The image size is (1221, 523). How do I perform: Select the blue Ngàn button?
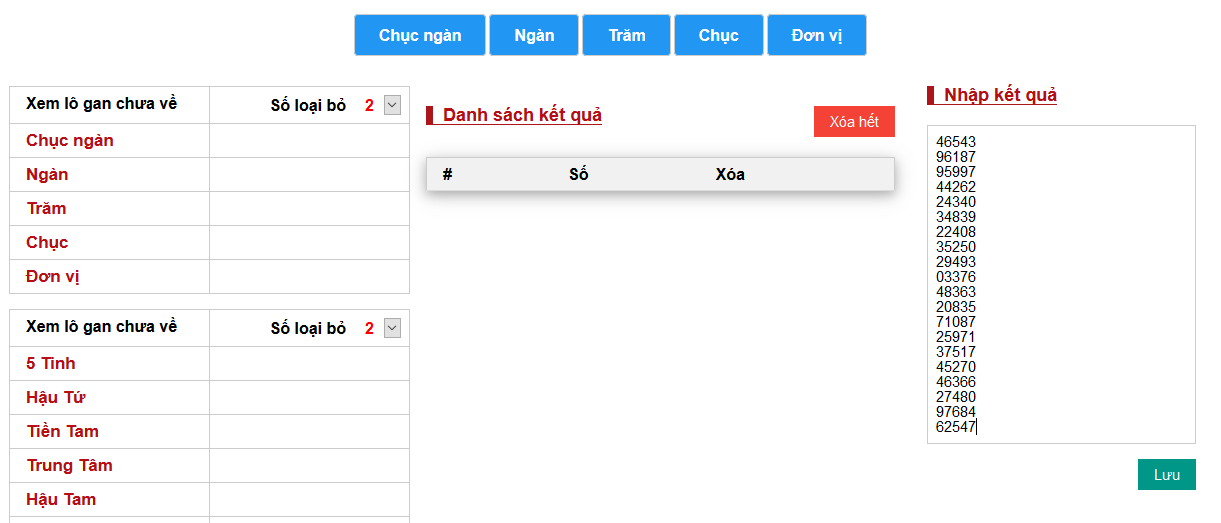(534, 35)
